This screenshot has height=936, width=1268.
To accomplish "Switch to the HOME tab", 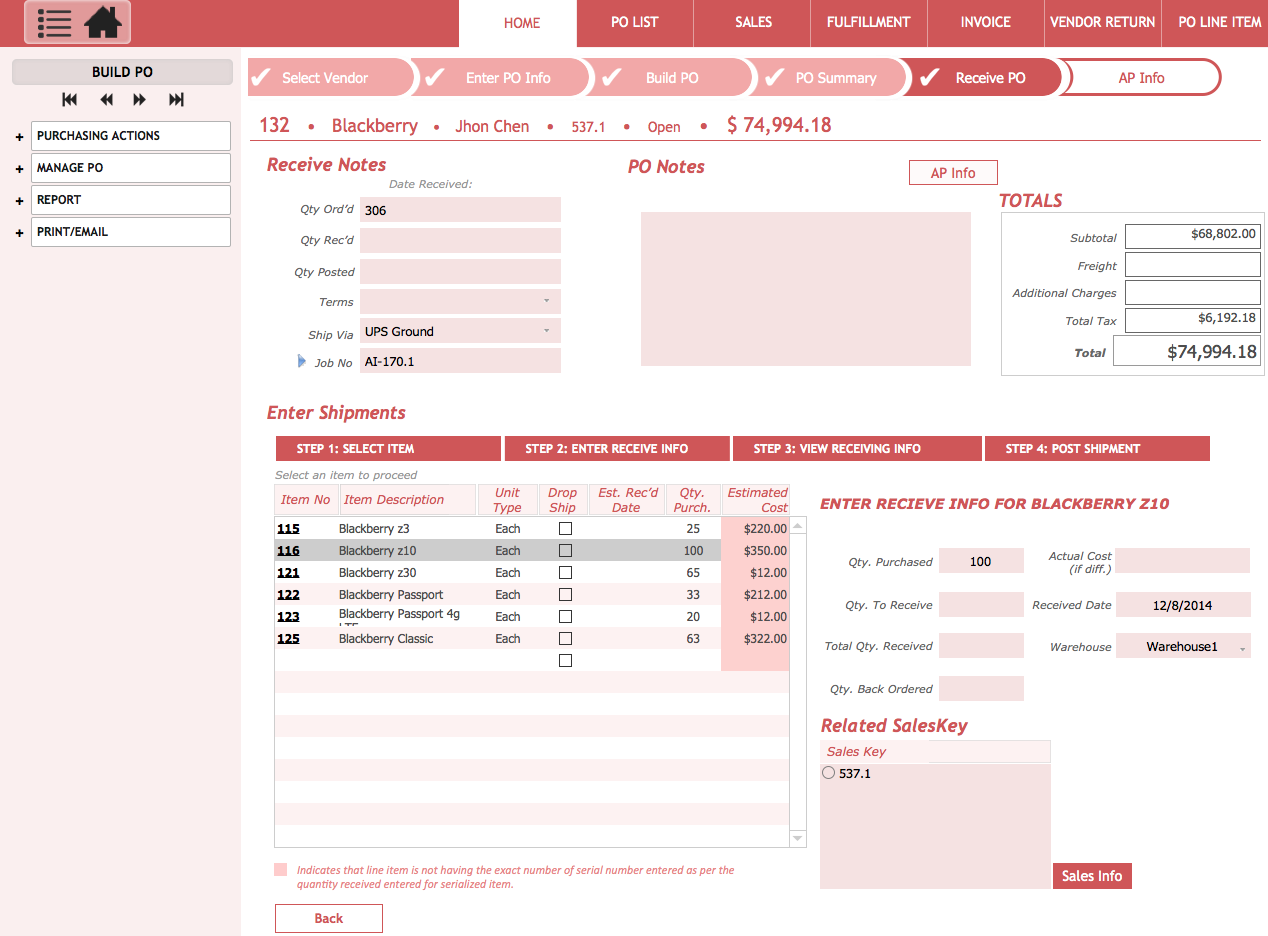I will (518, 23).
